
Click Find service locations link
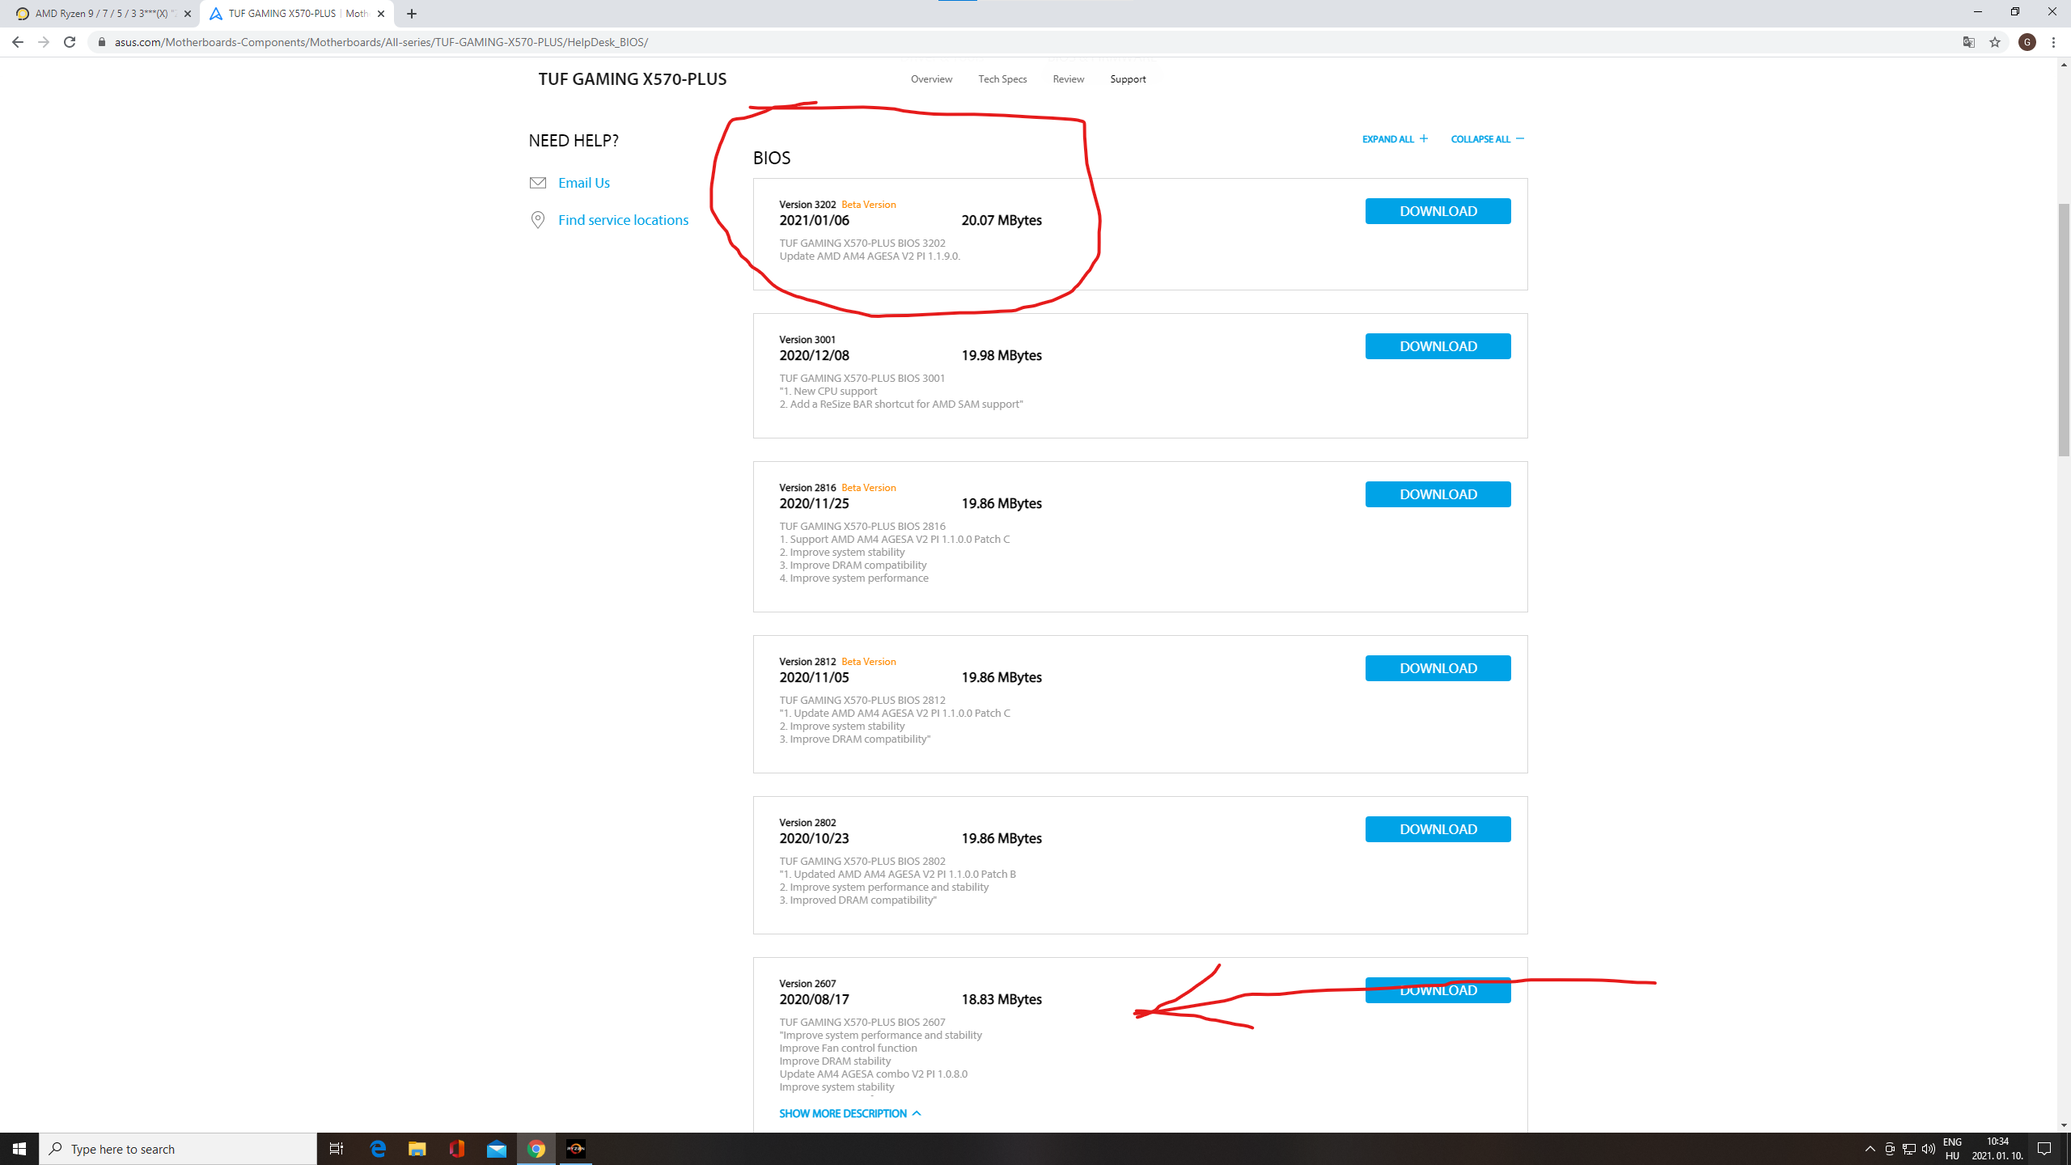(x=623, y=220)
